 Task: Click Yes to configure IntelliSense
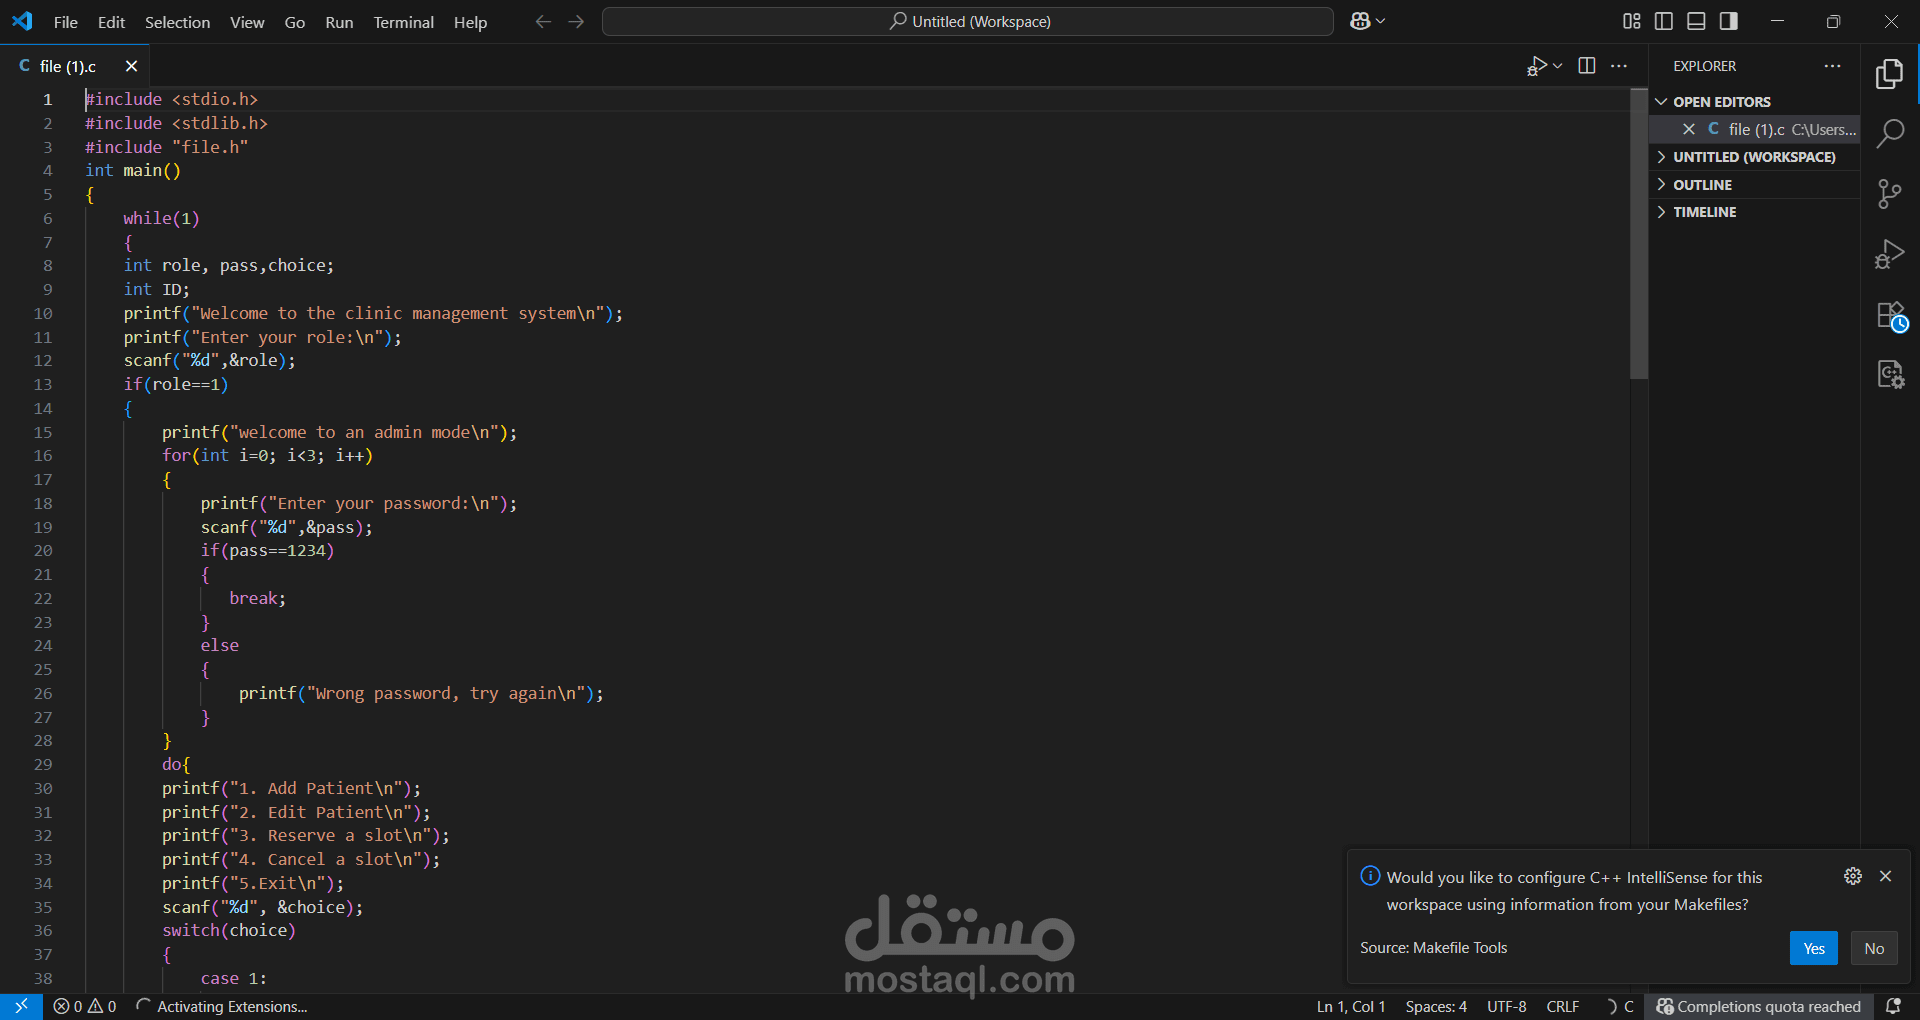pos(1814,948)
